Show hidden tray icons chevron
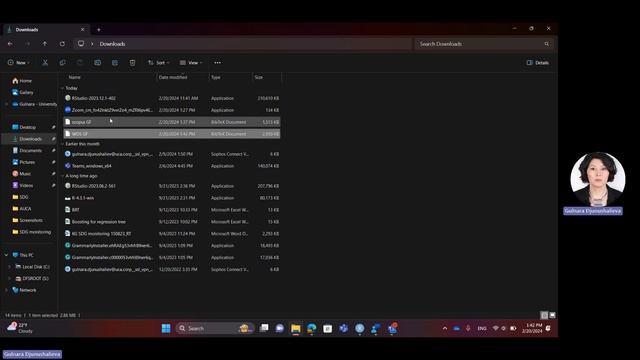Screen dimensions: 640x360 444,328
